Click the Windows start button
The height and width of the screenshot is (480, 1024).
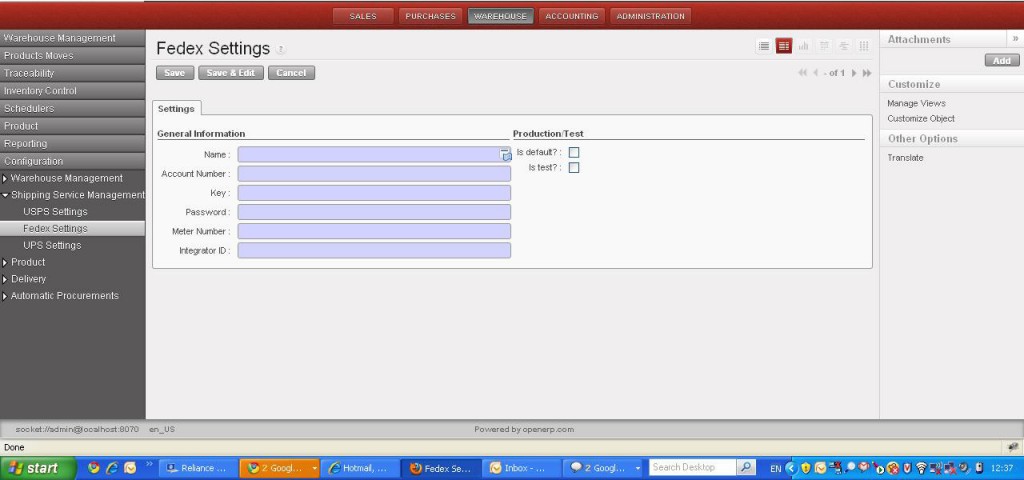click(37, 468)
